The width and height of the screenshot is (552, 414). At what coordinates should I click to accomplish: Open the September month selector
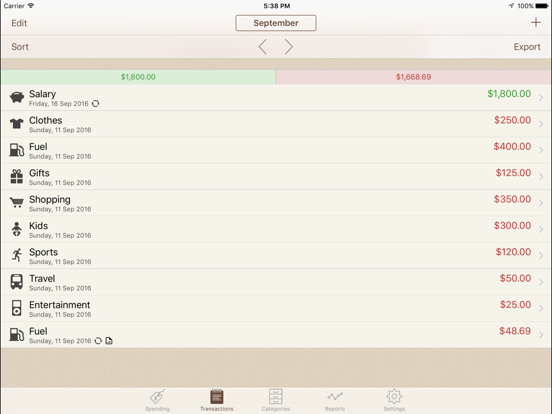pos(276,23)
